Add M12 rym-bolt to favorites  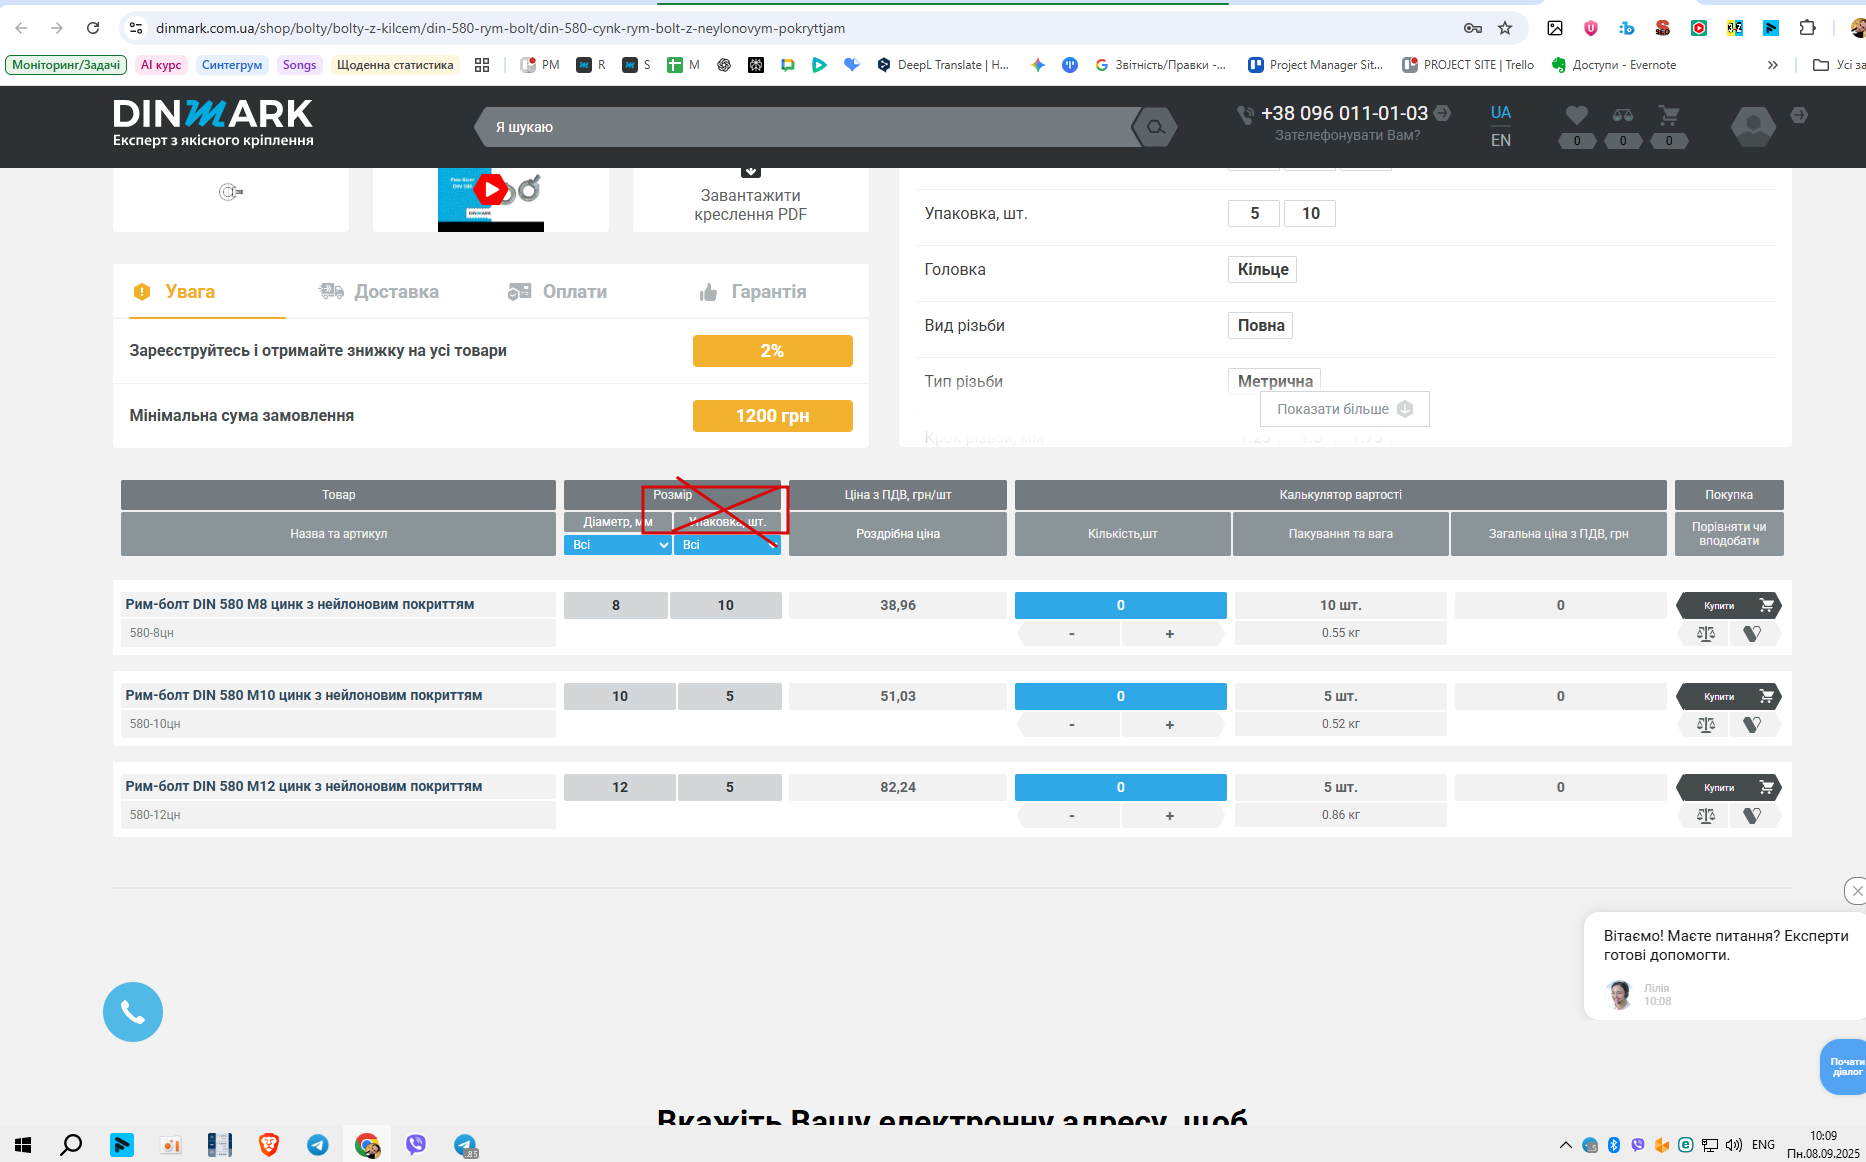pos(1753,815)
